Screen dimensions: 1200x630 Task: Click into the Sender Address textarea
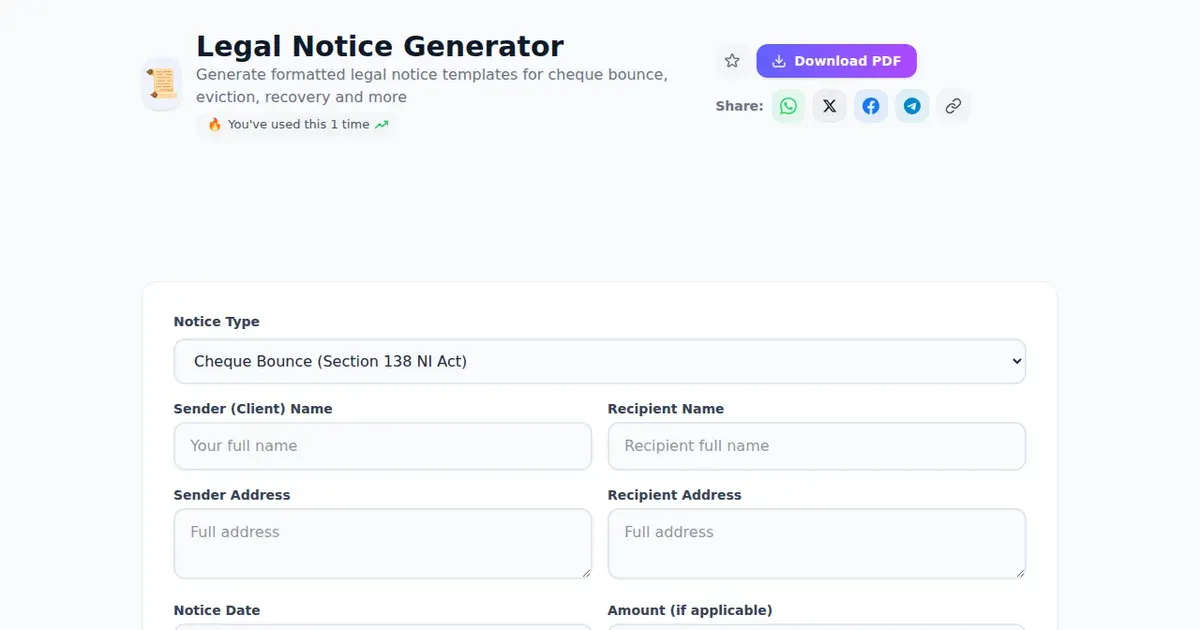pyautogui.click(x=383, y=543)
